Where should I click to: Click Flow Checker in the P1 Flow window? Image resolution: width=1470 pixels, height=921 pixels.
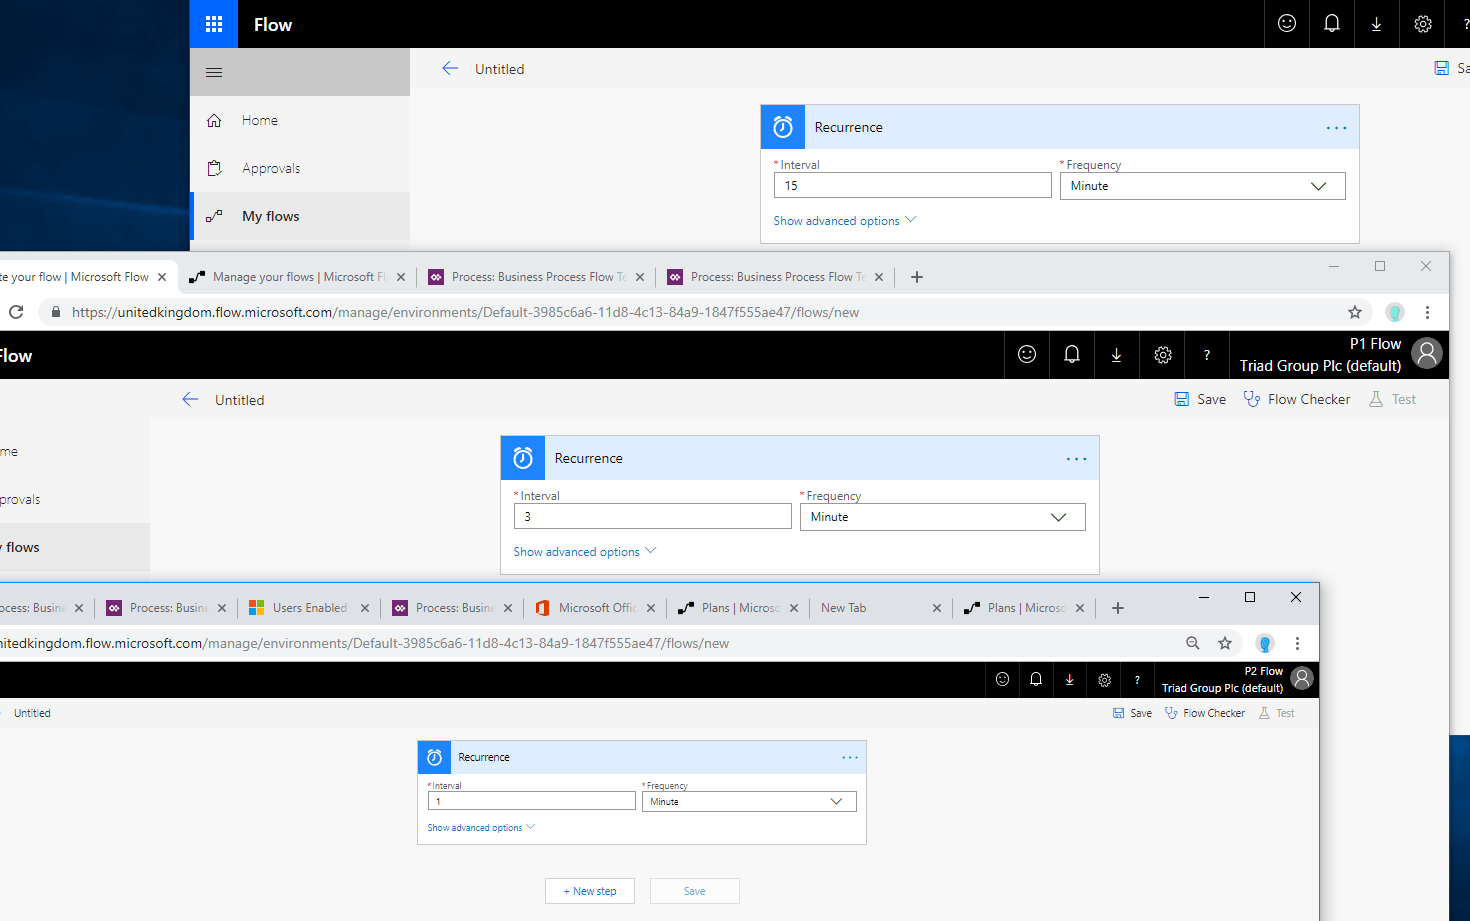pyautogui.click(x=1296, y=399)
